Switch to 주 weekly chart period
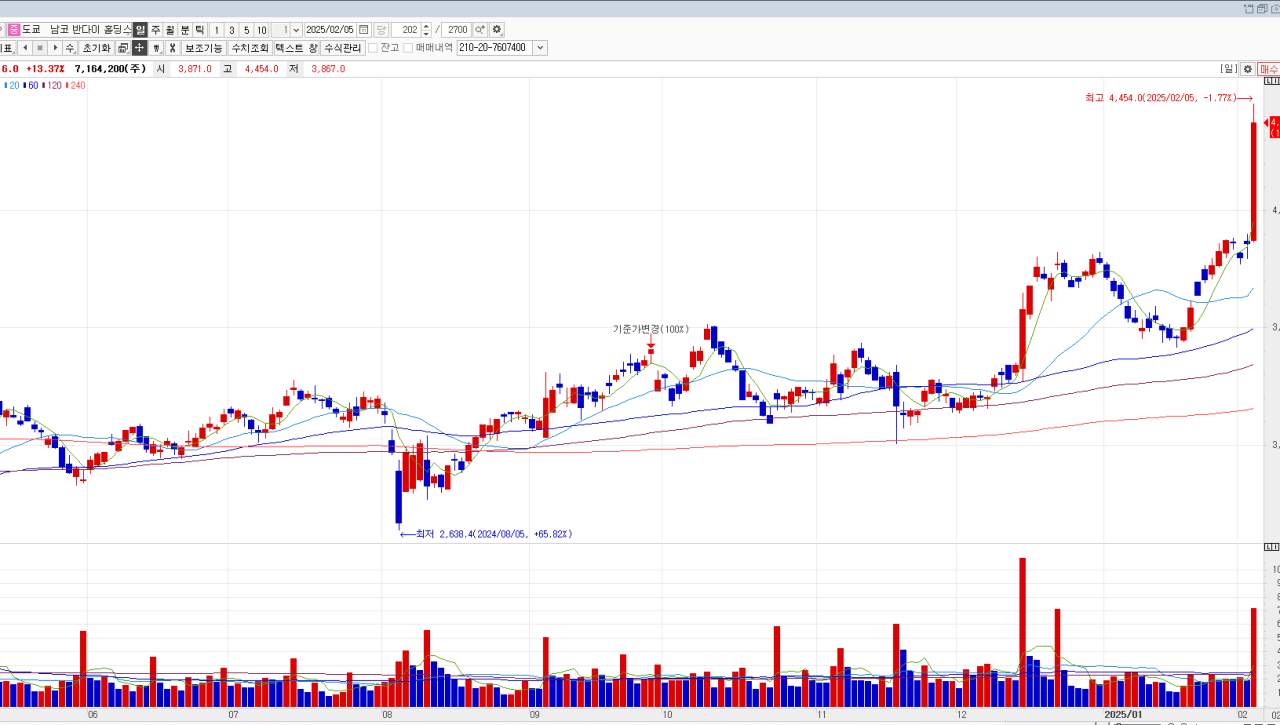1280x725 pixels. (155, 30)
